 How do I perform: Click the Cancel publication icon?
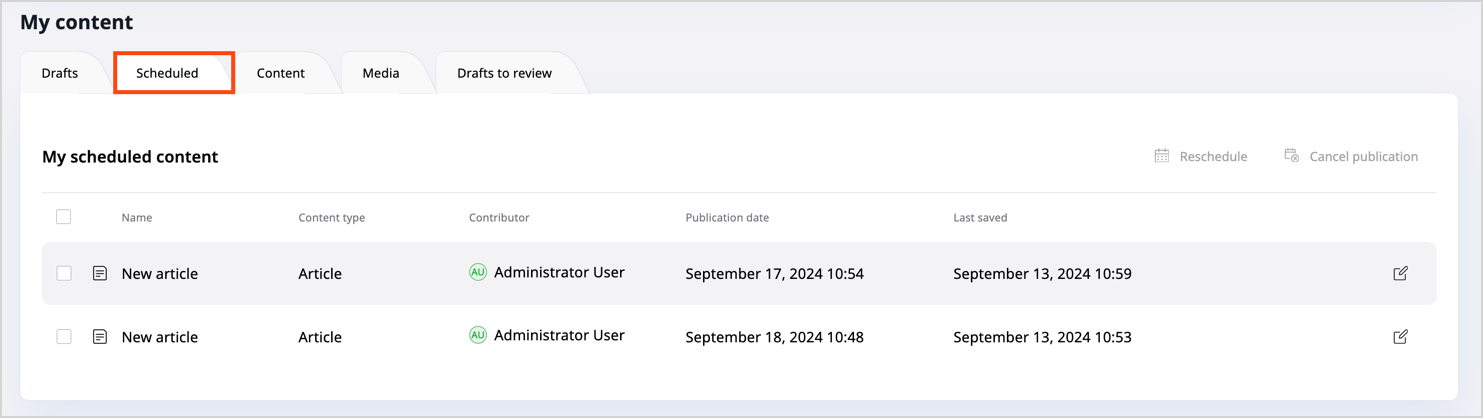click(x=1291, y=156)
